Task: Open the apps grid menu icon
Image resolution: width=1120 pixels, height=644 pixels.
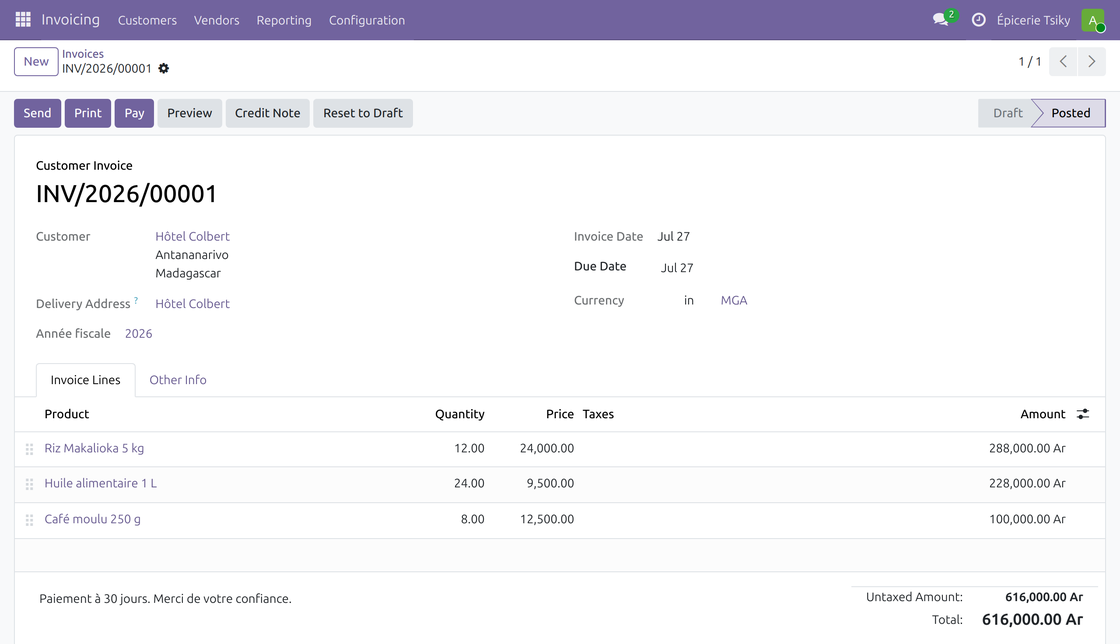Action: (x=23, y=19)
